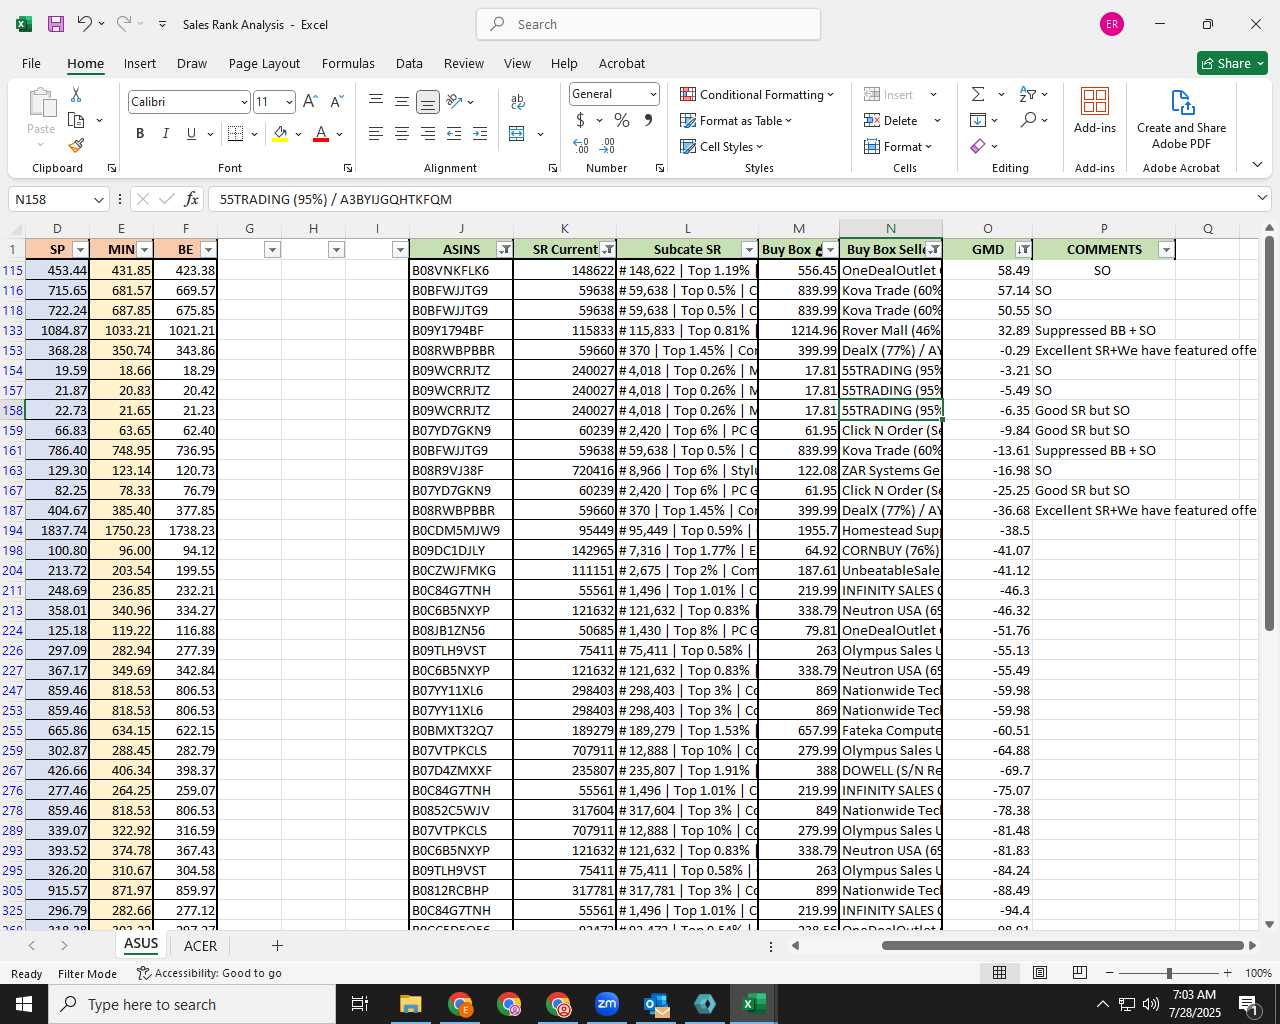Expand the formula bar
Image resolution: width=1280 pixels, height=1024 pixels.
[1262, 198]
